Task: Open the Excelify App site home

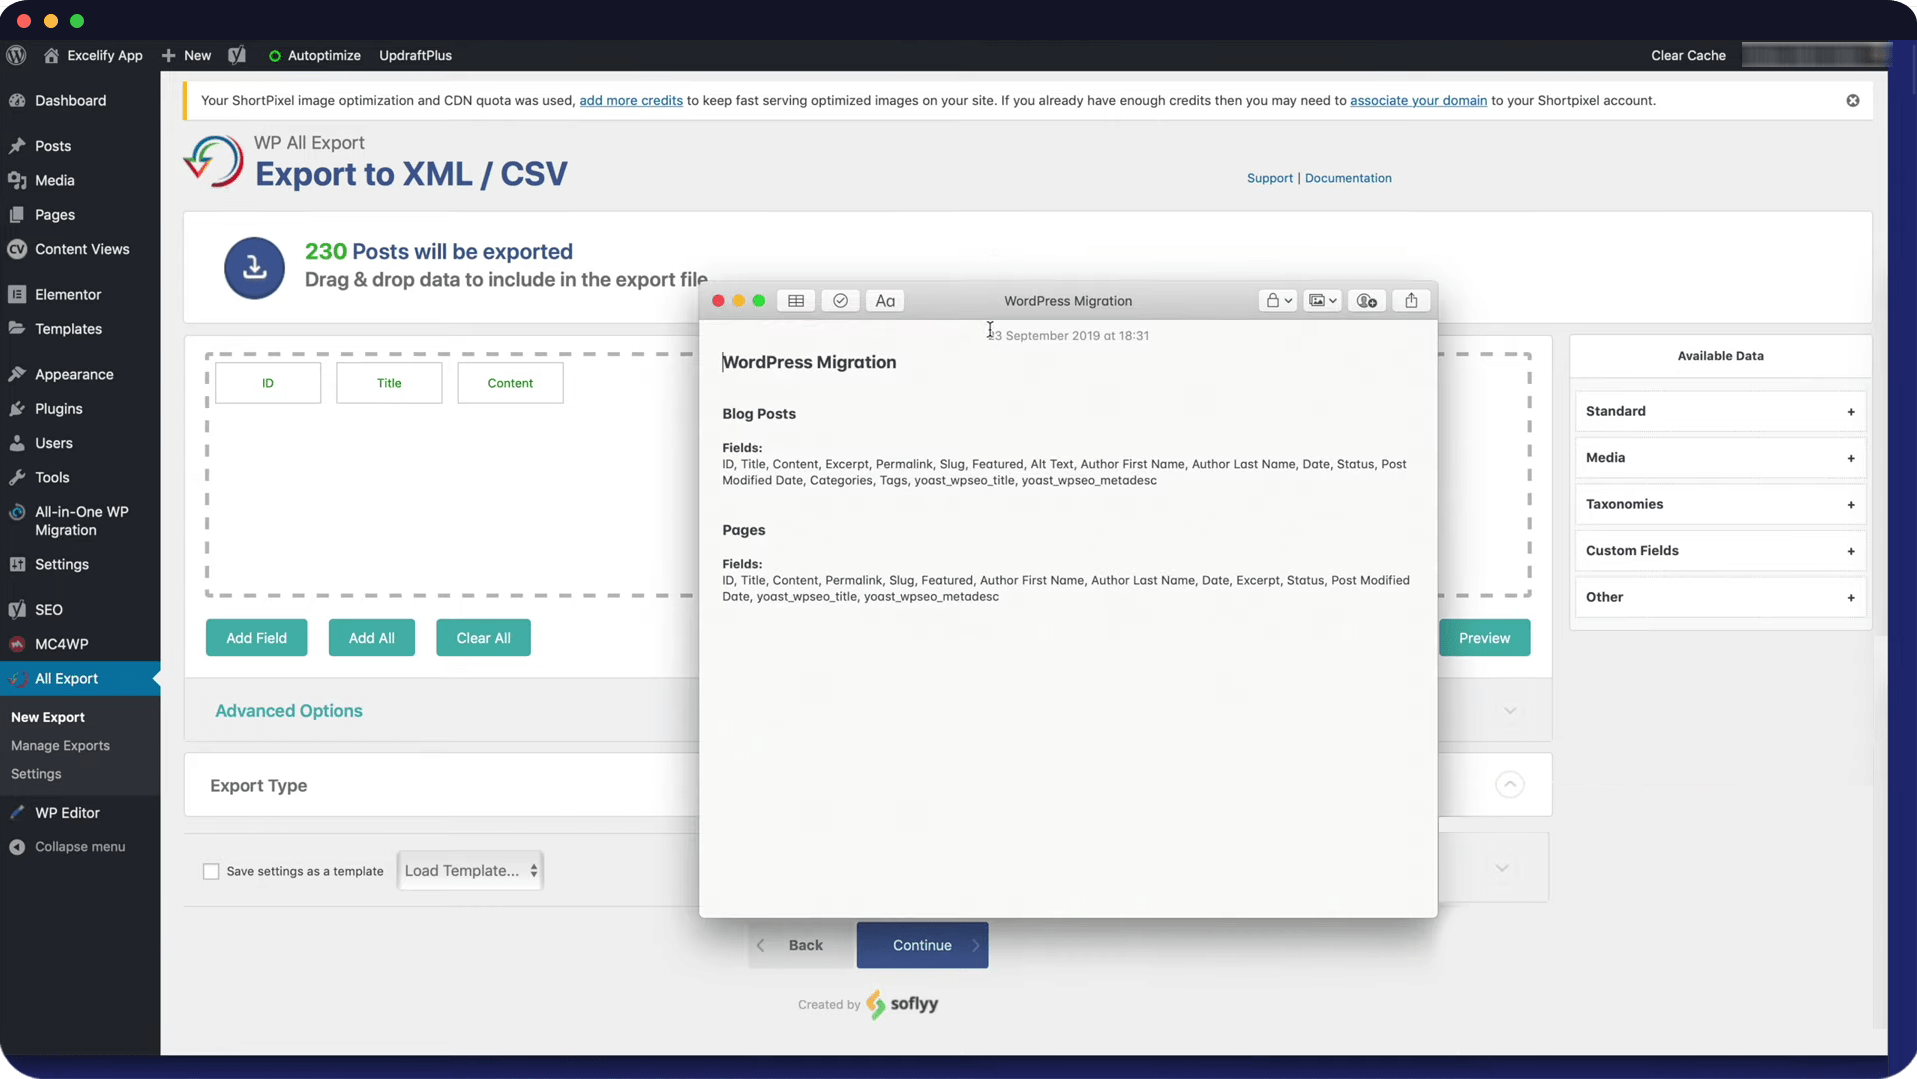Action: tap(94, 55)
